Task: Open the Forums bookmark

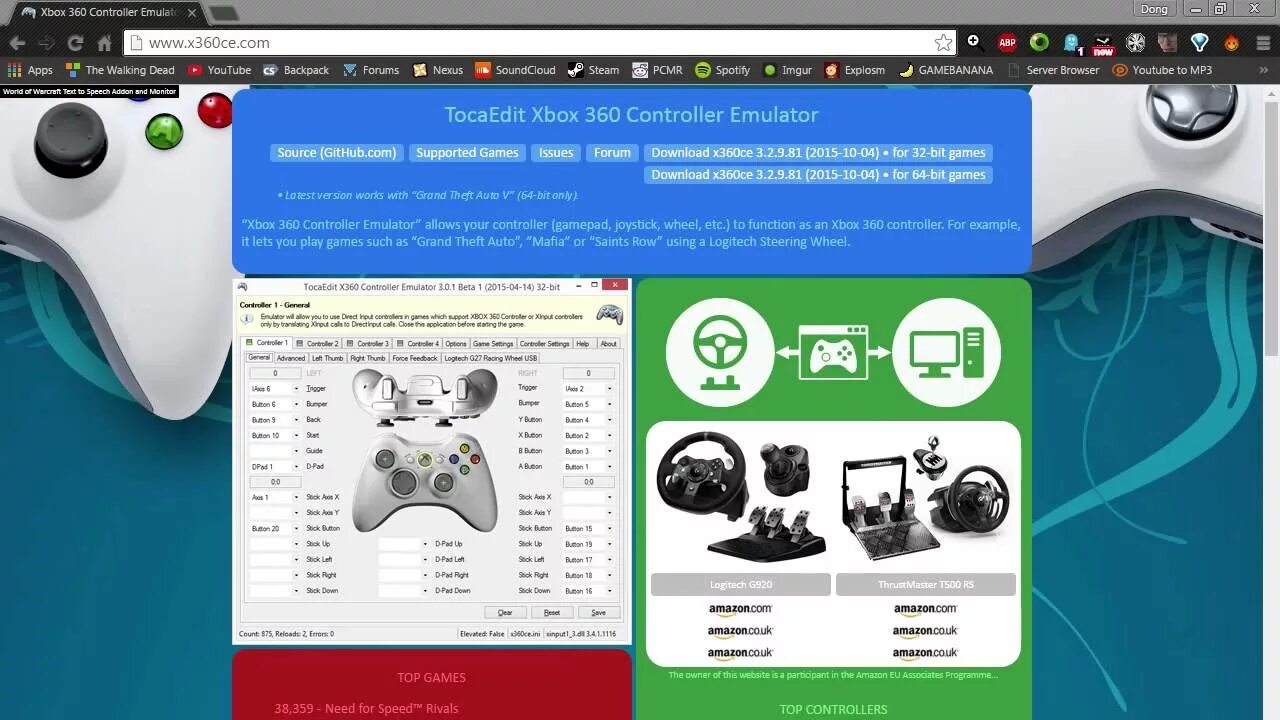Action: pos(371,70)
